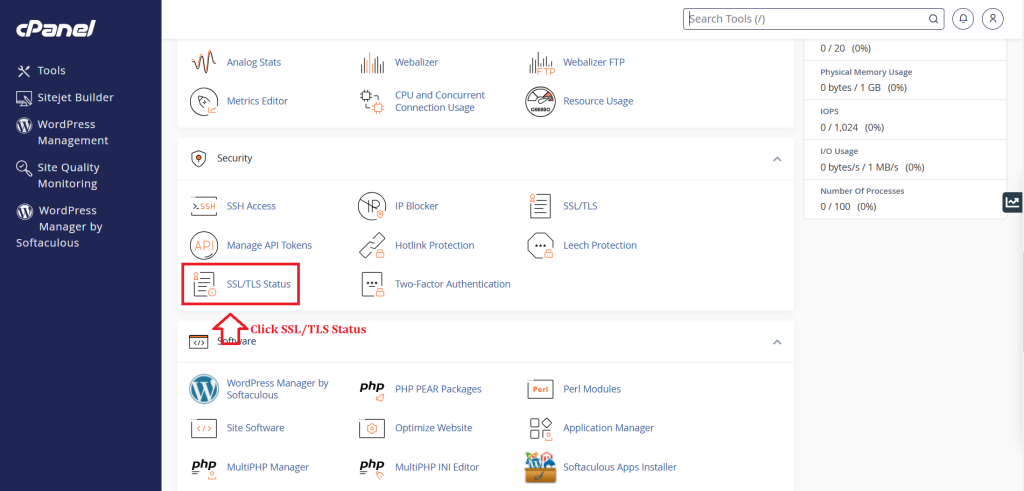The image size is (1024, 491).
Task: Click the Resource Usage link text
Action: tap(598, 101)
